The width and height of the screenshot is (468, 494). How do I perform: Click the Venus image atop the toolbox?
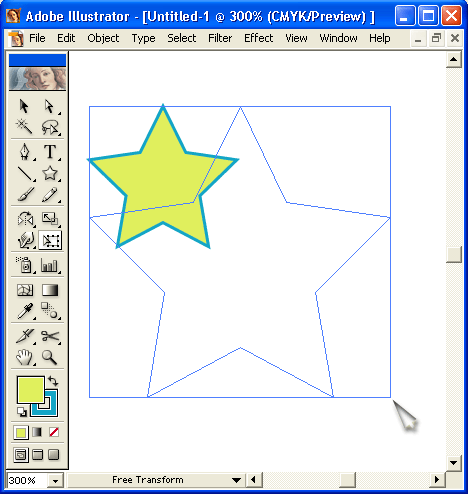click(37, 79)
